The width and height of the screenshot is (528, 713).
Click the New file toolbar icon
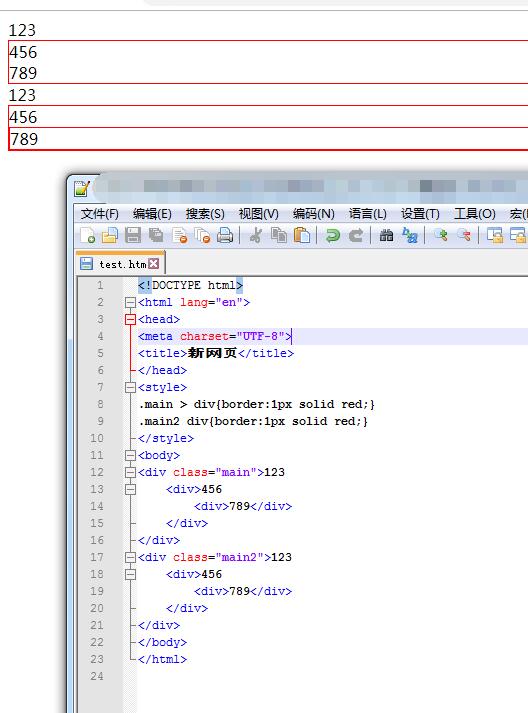87,236
